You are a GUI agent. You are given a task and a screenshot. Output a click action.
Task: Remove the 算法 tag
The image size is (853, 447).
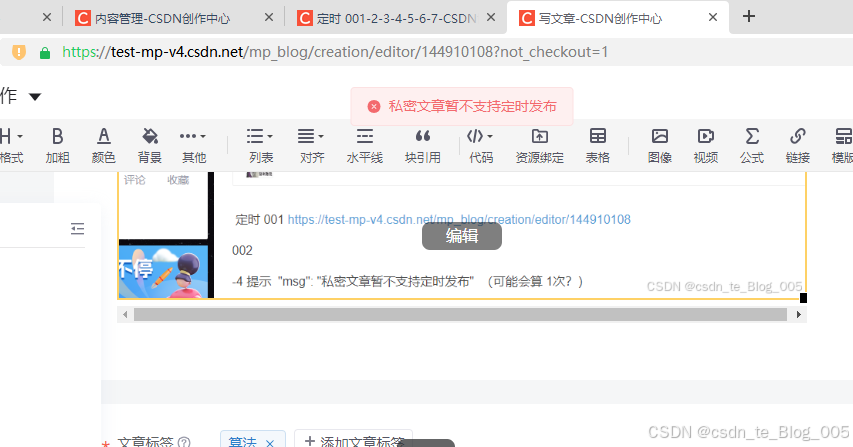270,442
